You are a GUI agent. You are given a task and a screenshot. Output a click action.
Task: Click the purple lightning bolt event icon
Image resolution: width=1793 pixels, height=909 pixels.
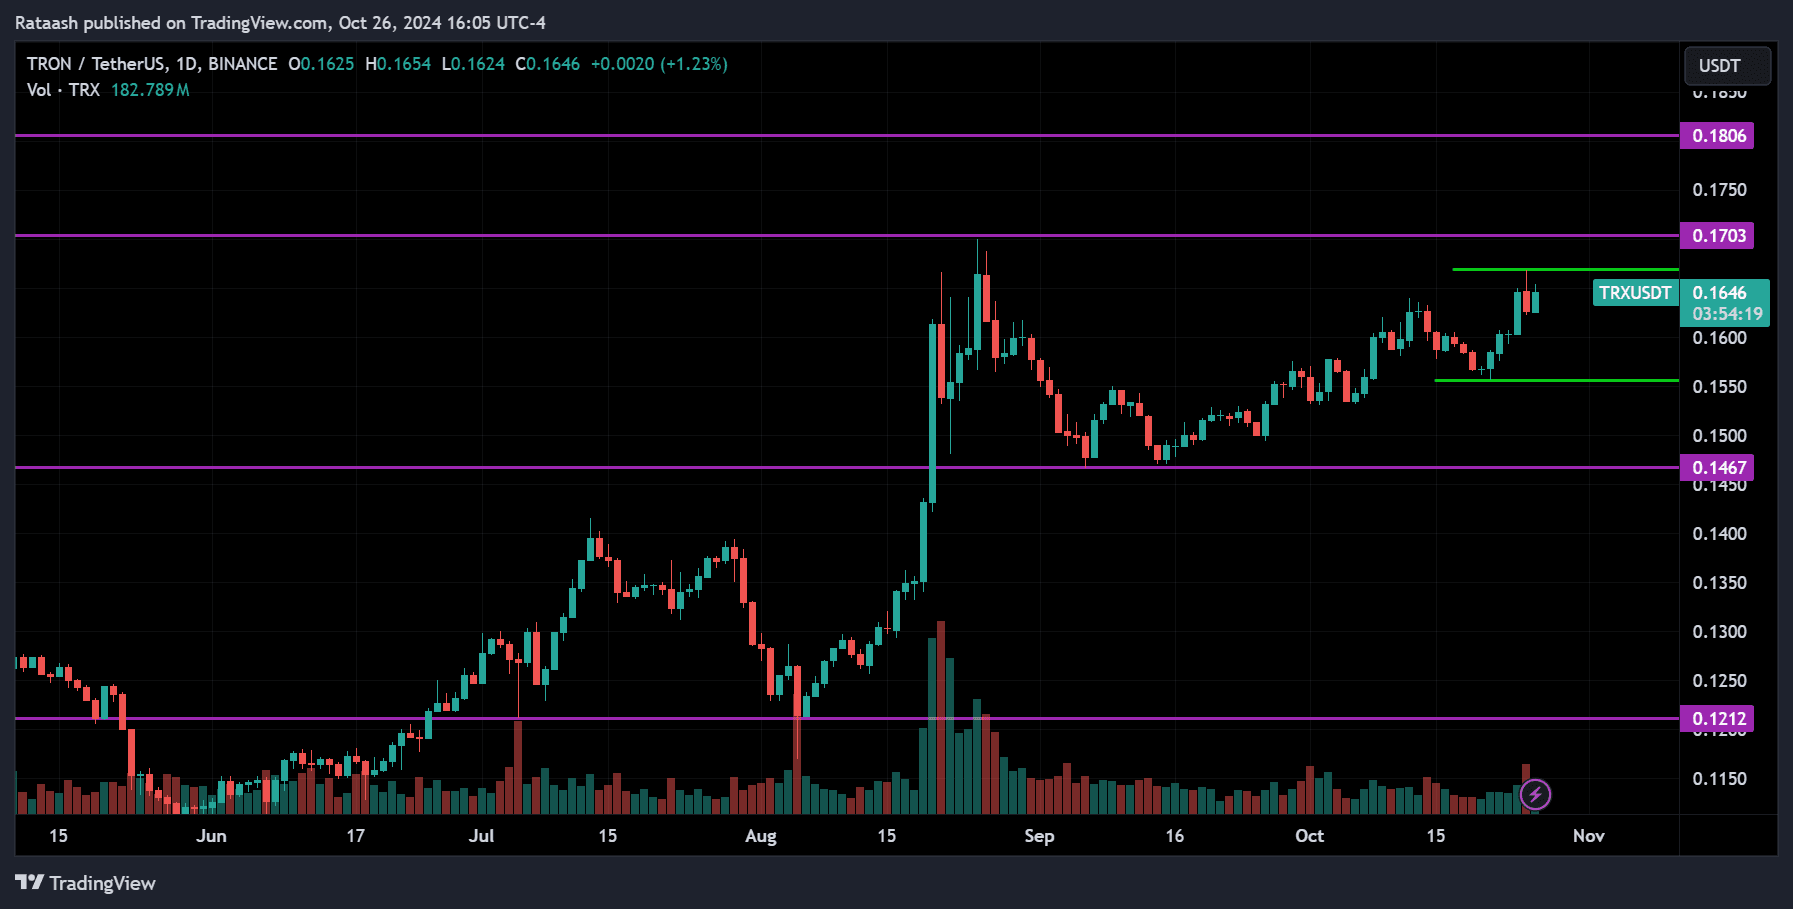[x=1535, y=795]
